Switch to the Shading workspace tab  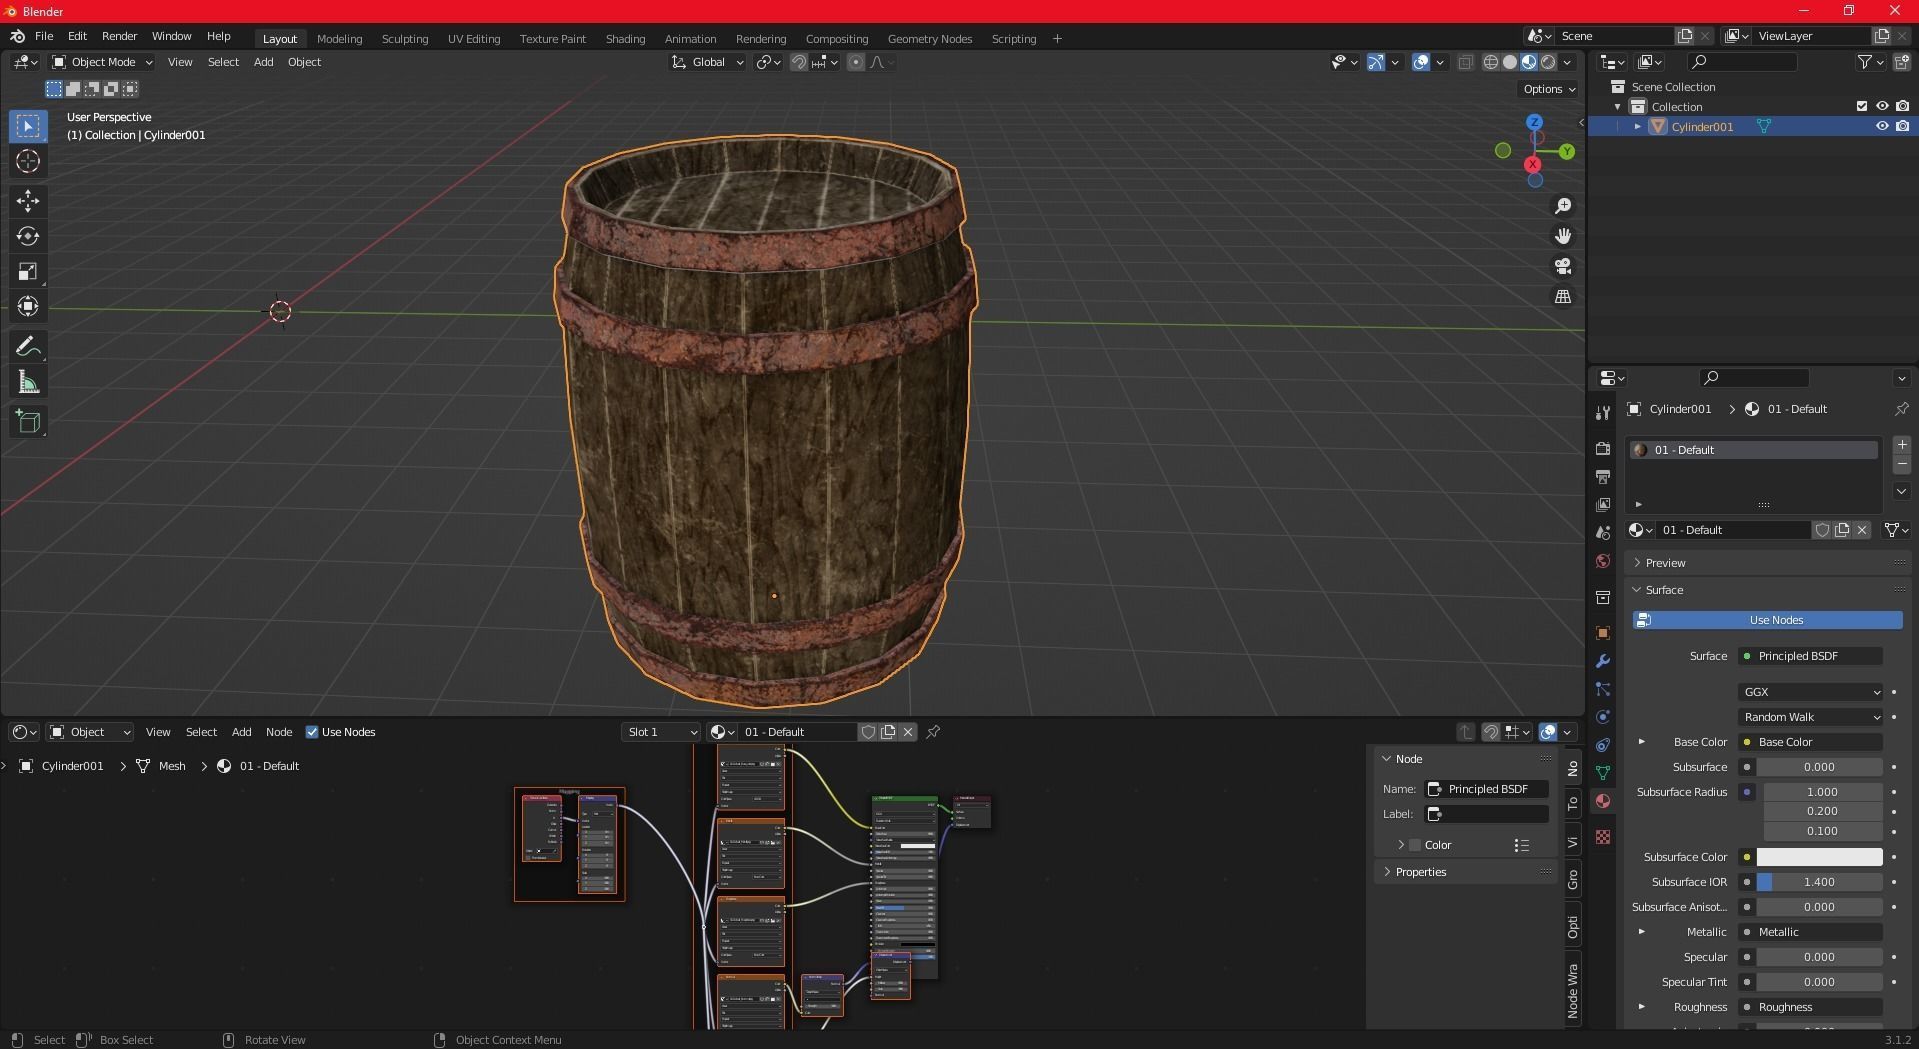pos(625,39)
